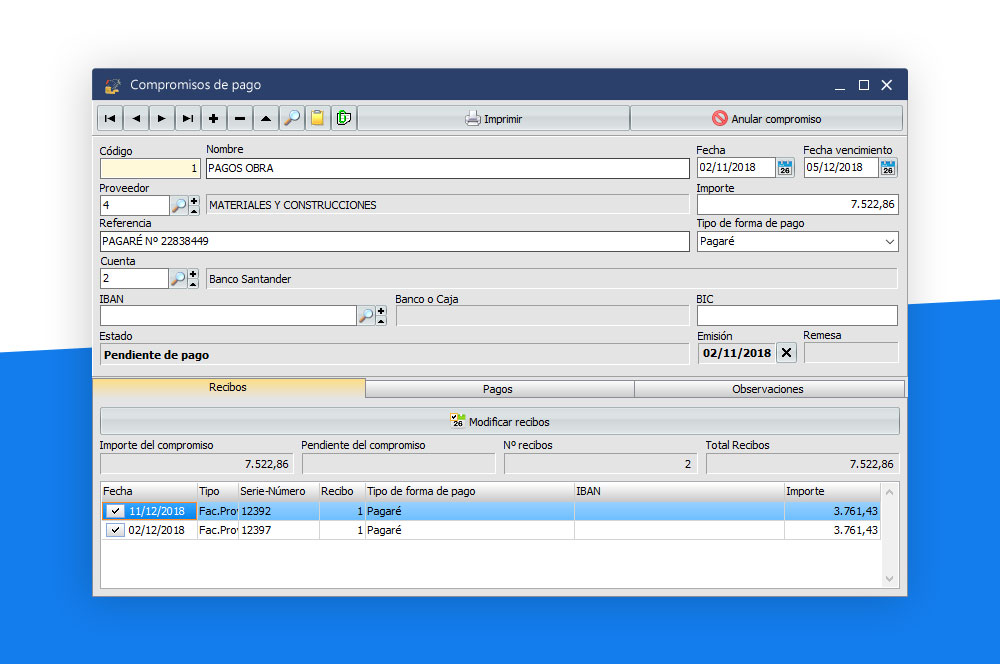Delete record using the minus toolbar icon
This screenshot has width=1000, height=664.
pos(239,119)
